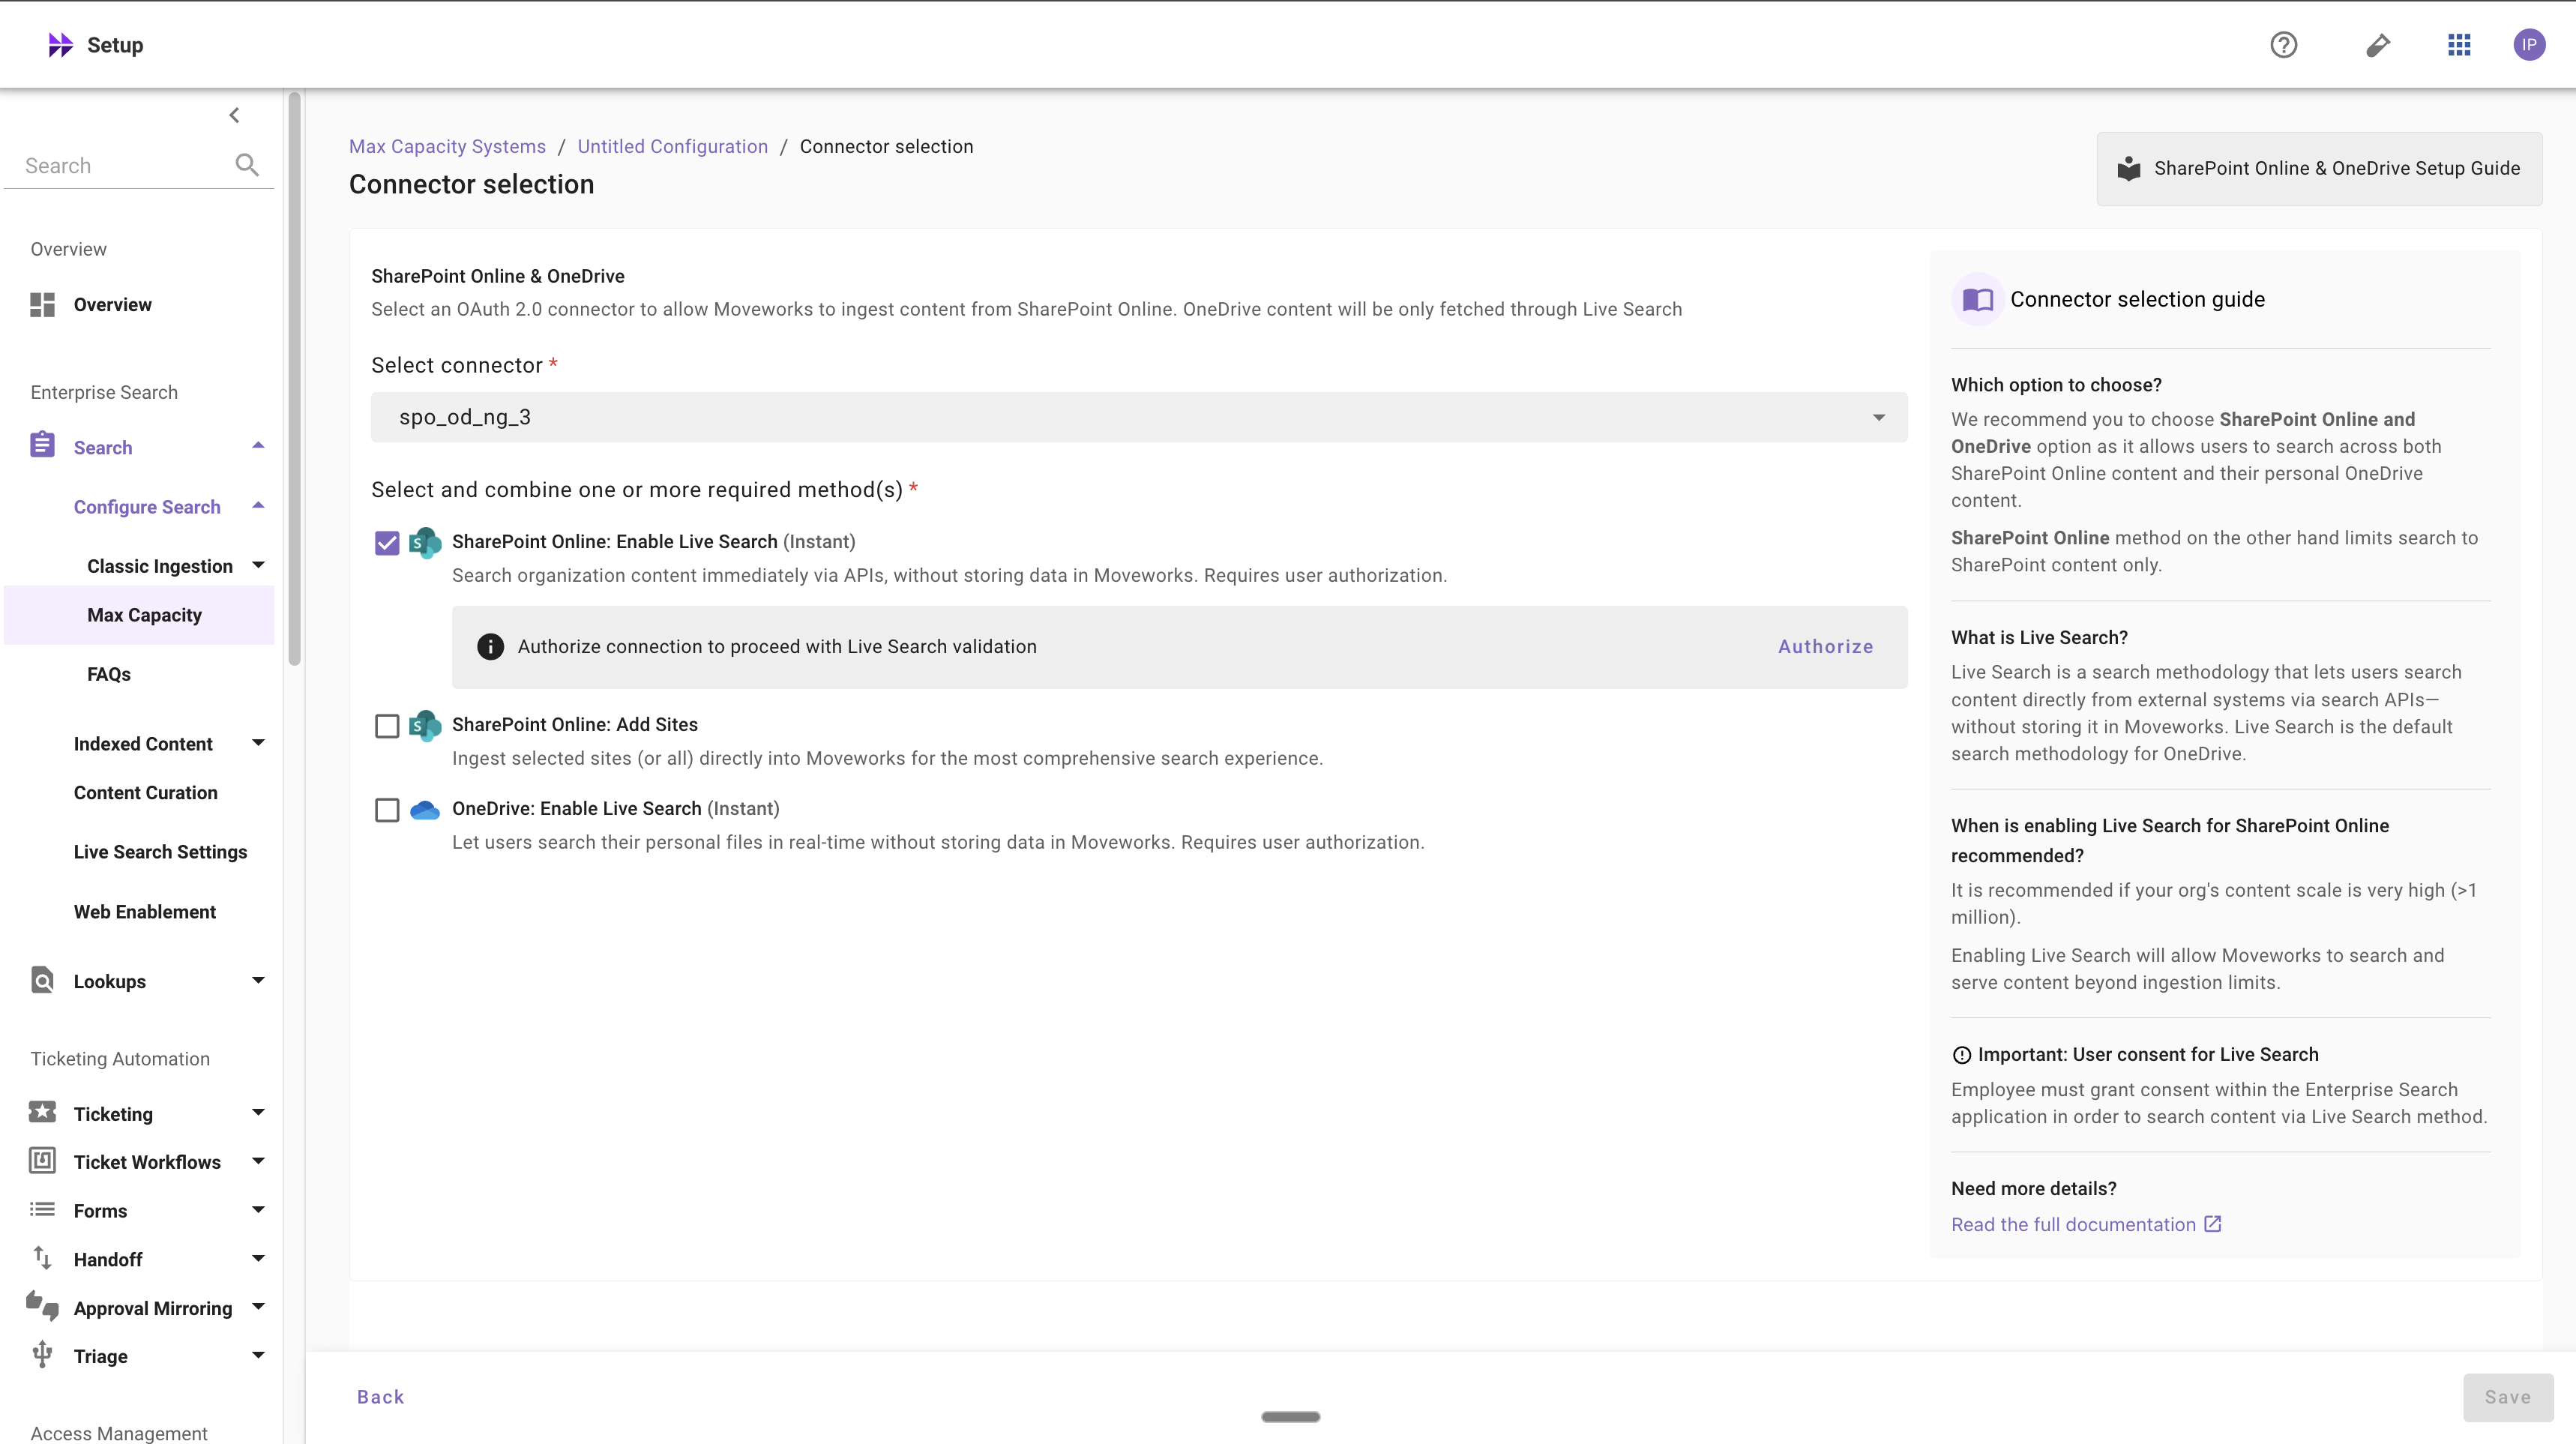Viewport: 2576px width, 1444px height.
Task: Expand the Indexed Content arrow
Action: point(258,743)
